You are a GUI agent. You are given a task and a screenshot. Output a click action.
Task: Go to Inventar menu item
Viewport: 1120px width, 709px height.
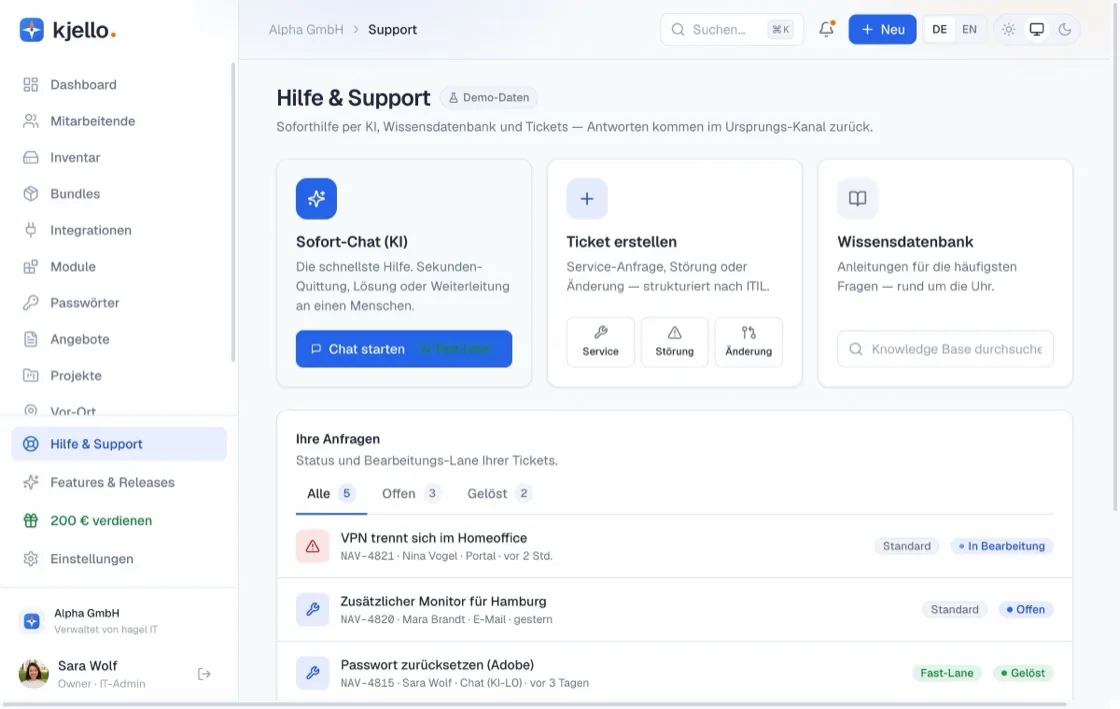coord(119,157)
